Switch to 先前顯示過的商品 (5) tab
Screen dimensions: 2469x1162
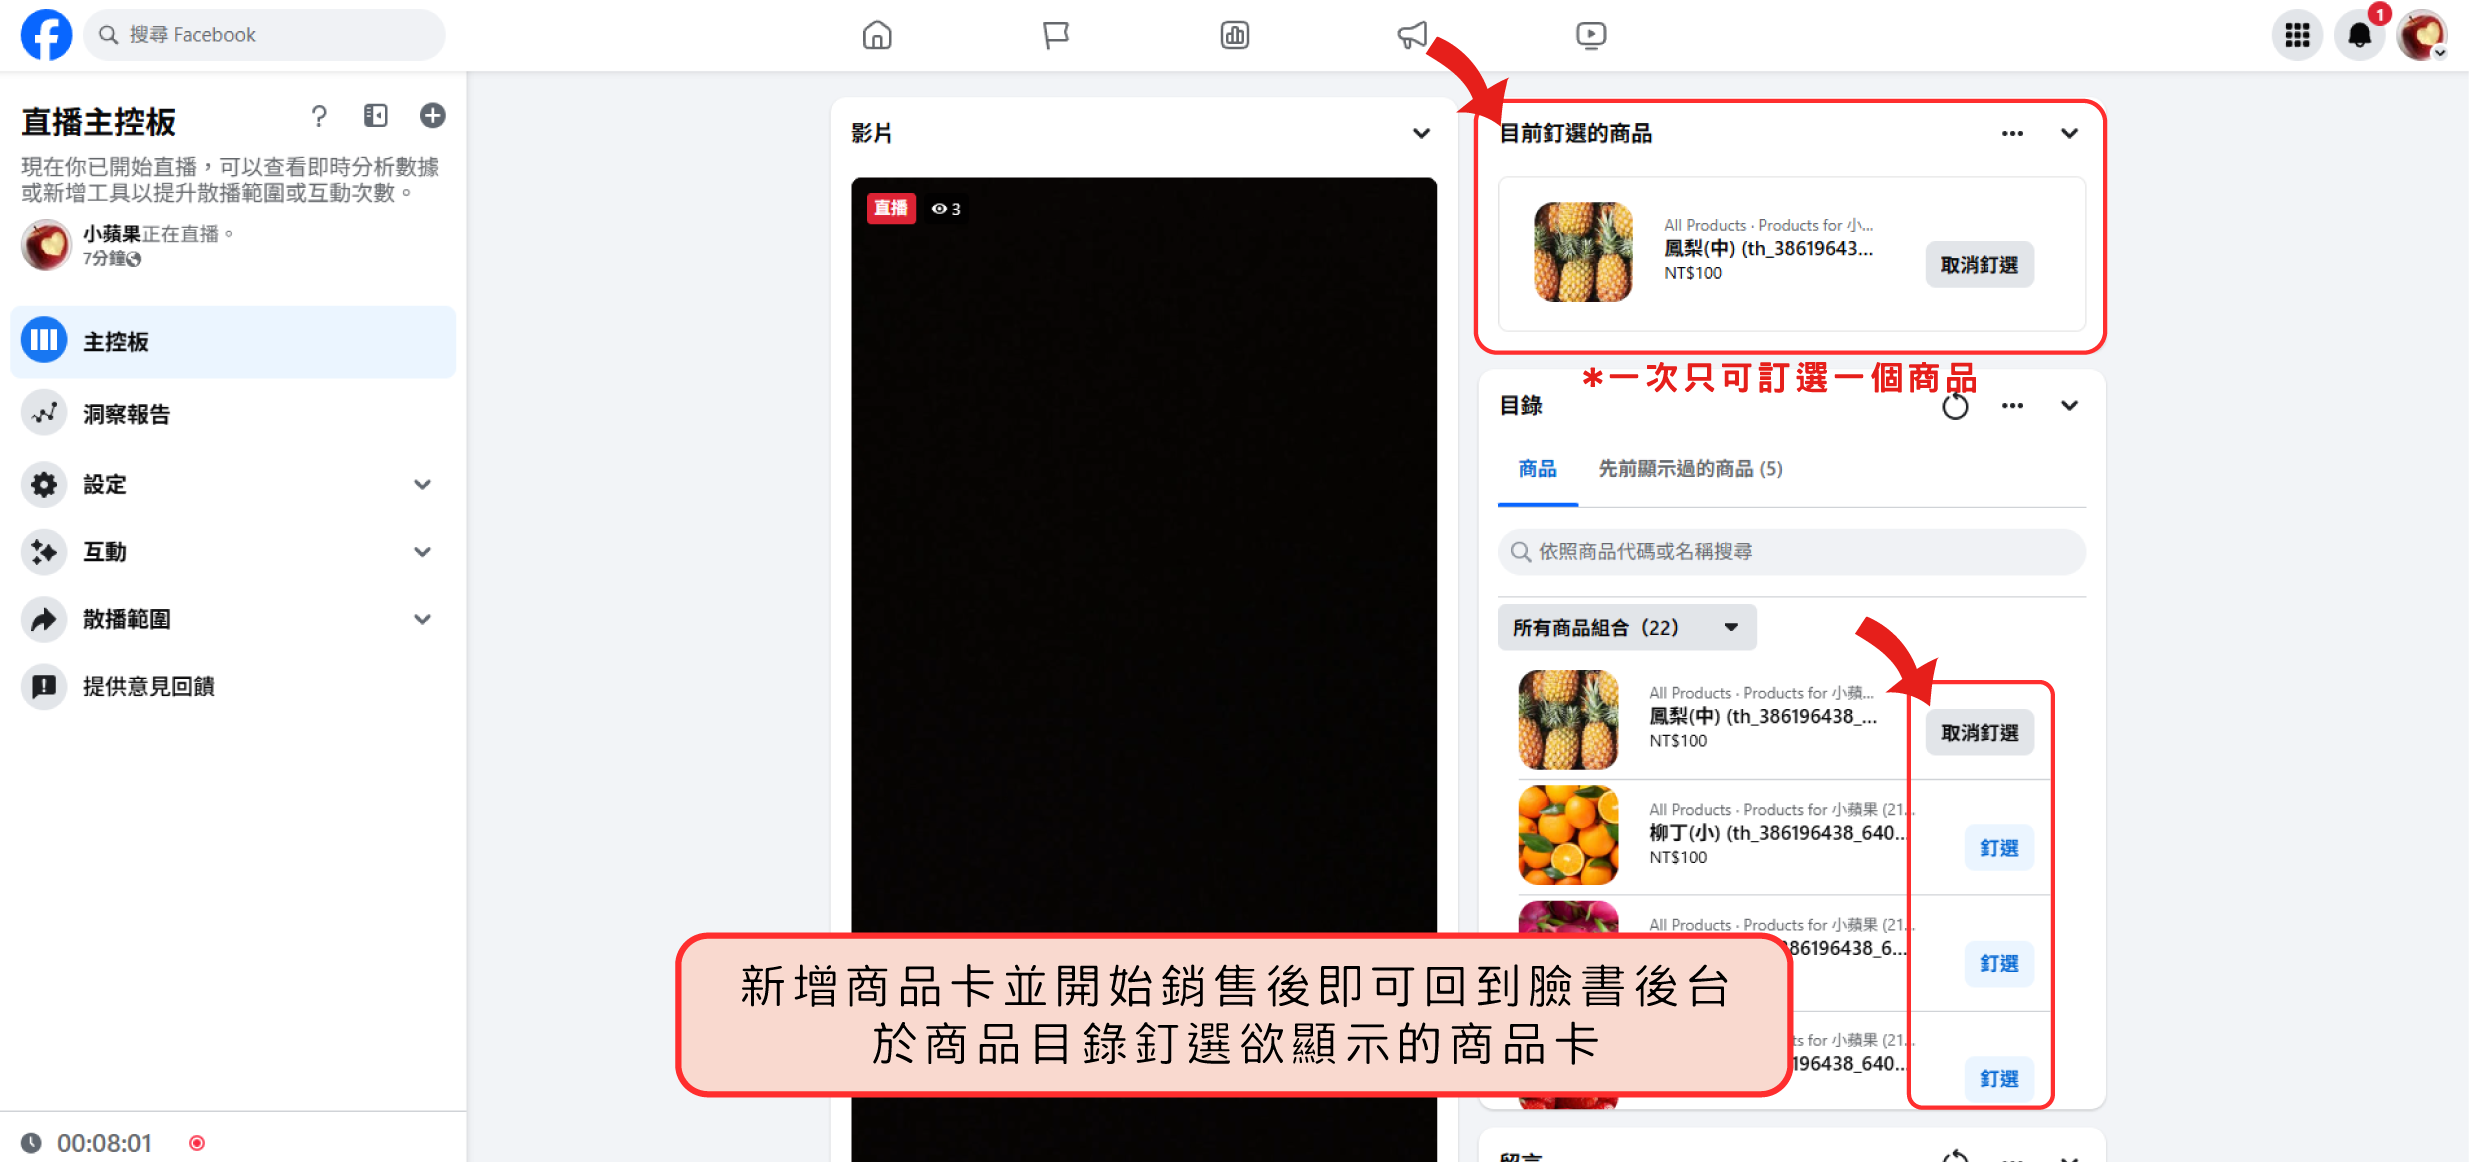coord(1690,469)
